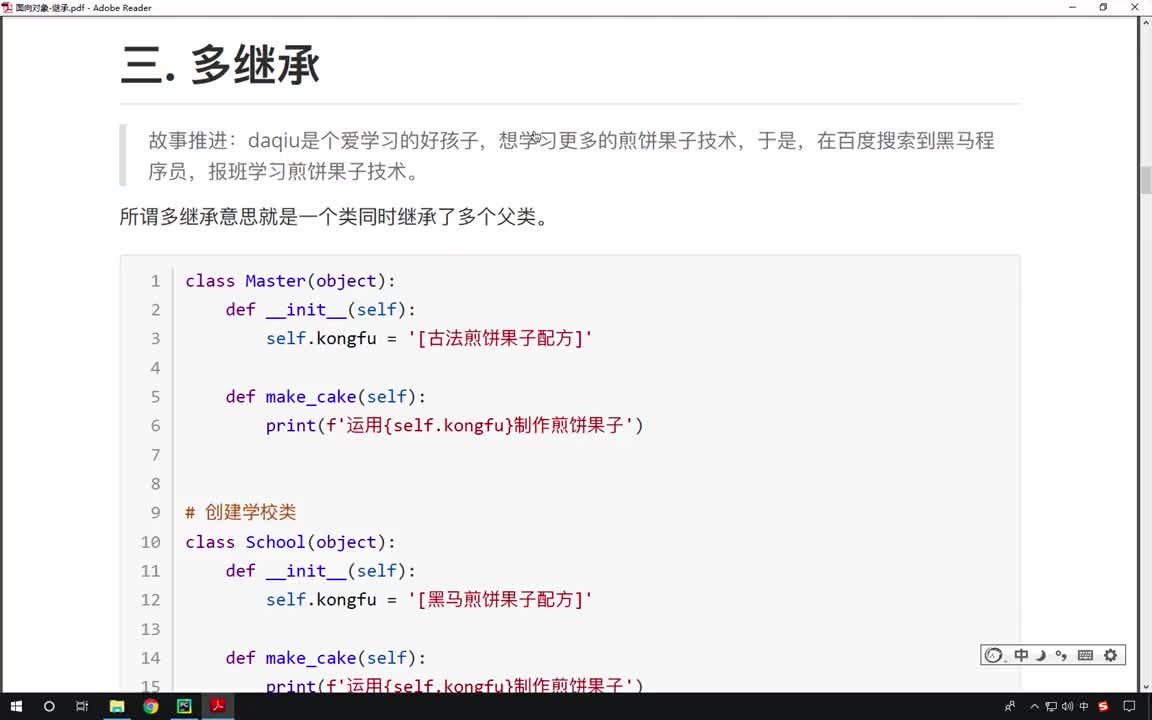
Task: Open Cortana search circle in taskbar
Action: (x=49, y=706)
